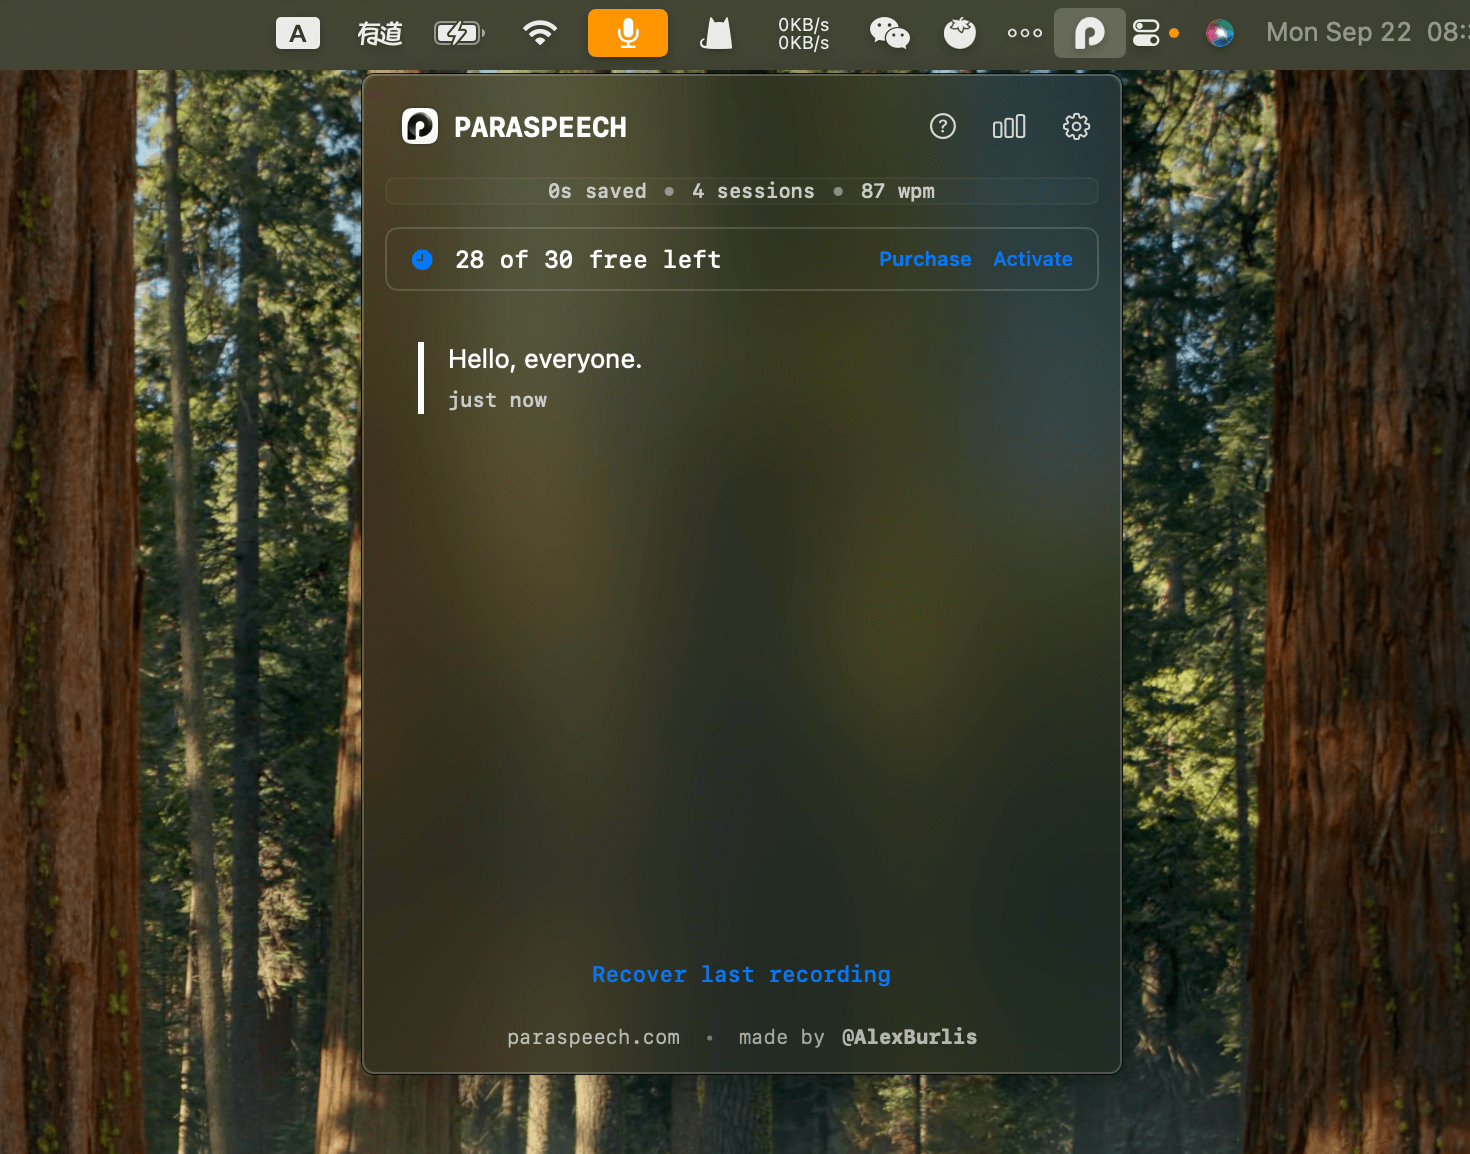Screen dimensions: 1470x1154
Task: Click the Paraspeech logo in the panel header
Action: click(x=420, y=127)
